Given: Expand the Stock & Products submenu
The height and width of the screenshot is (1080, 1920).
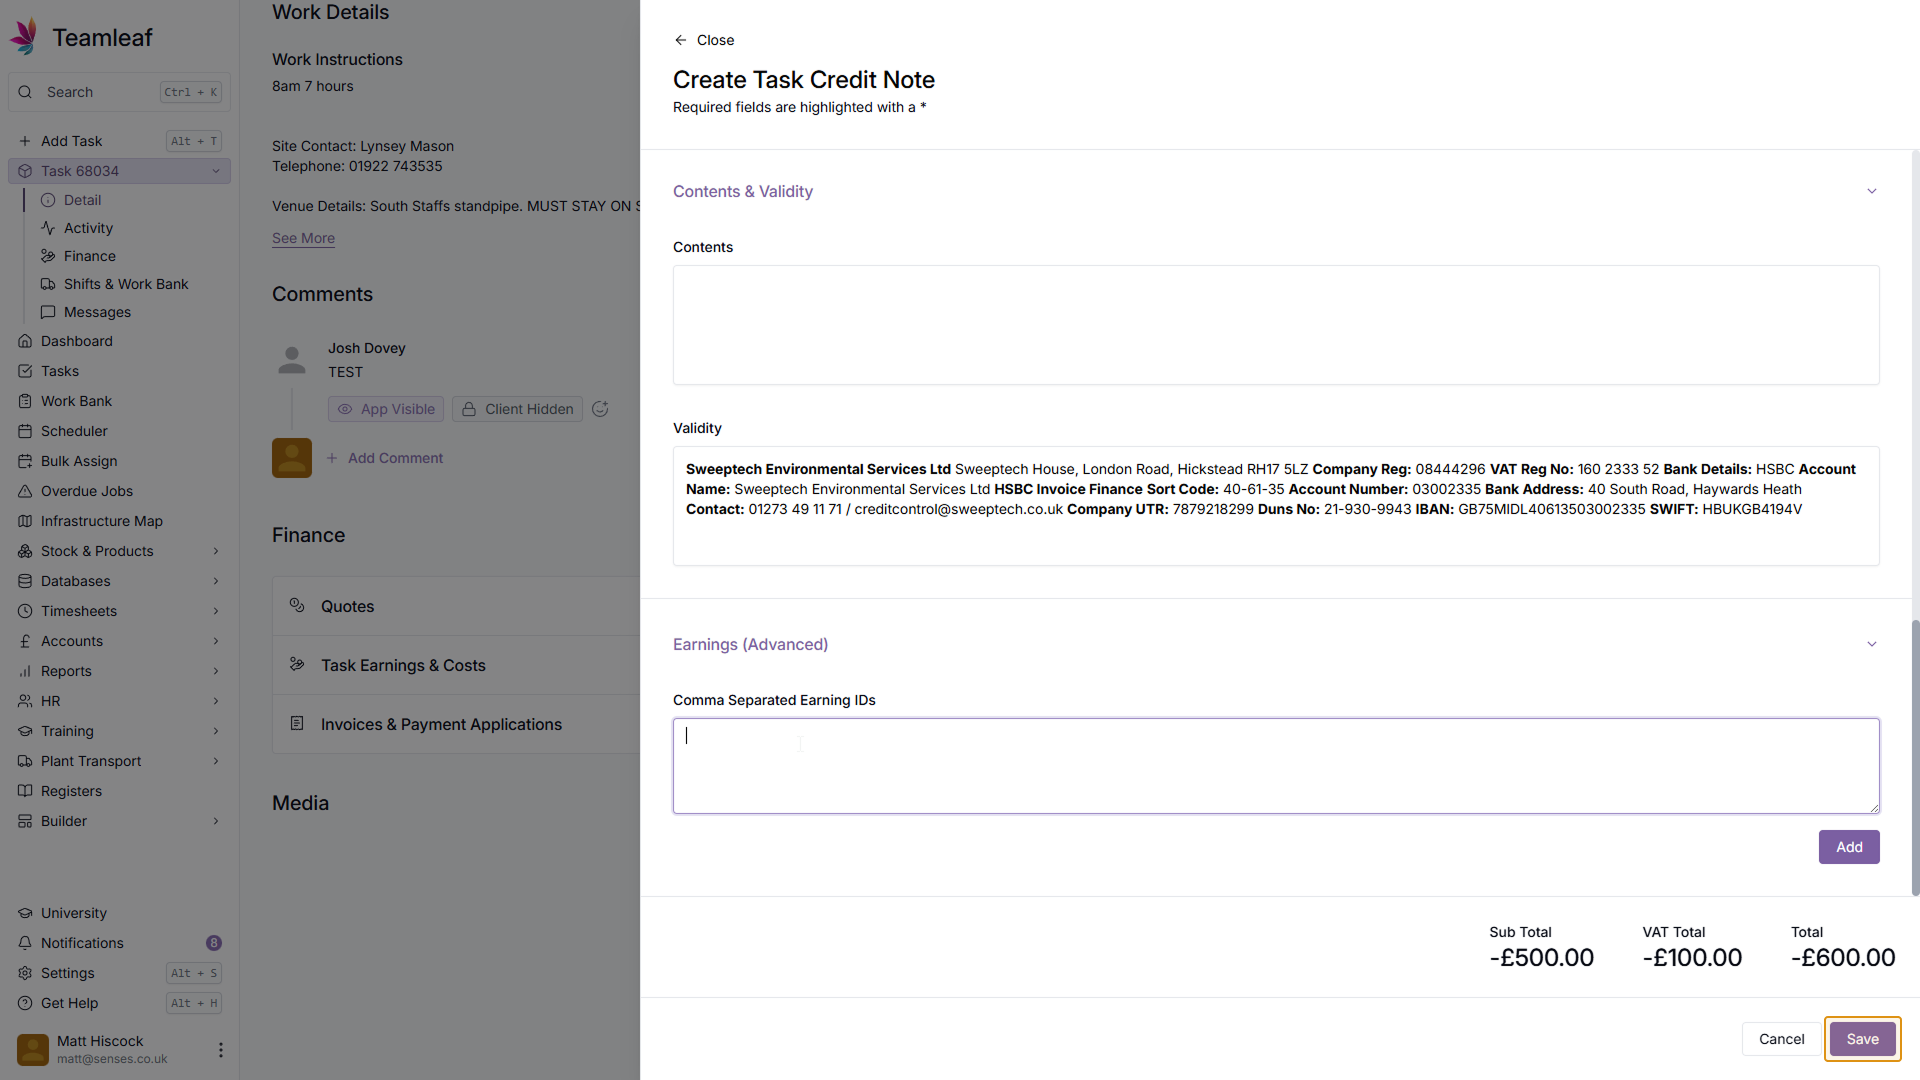Looking at the screenshot, I should [216, 551].
